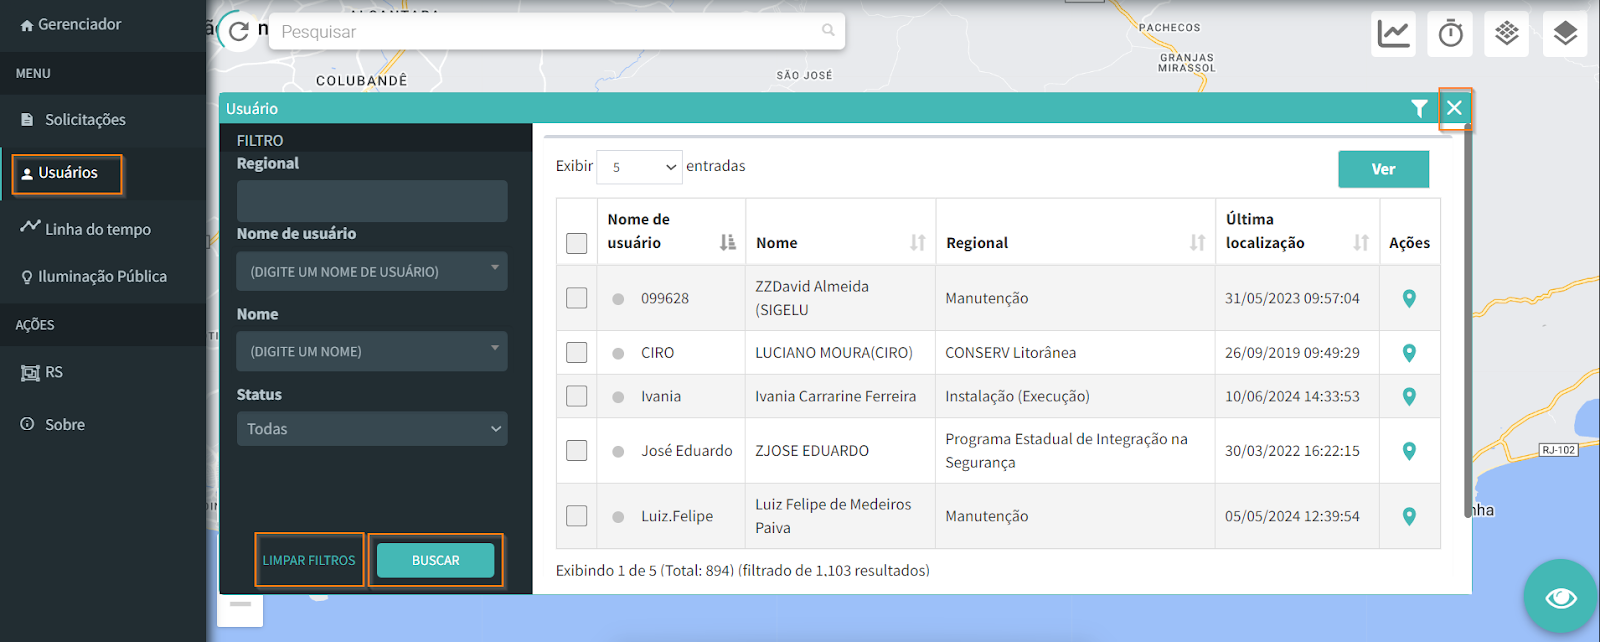The width and height of the screenshot is (1600, 642).
Task: Locate Luiz.Felipe using the map pin icon
Action: pos(1409,516)
